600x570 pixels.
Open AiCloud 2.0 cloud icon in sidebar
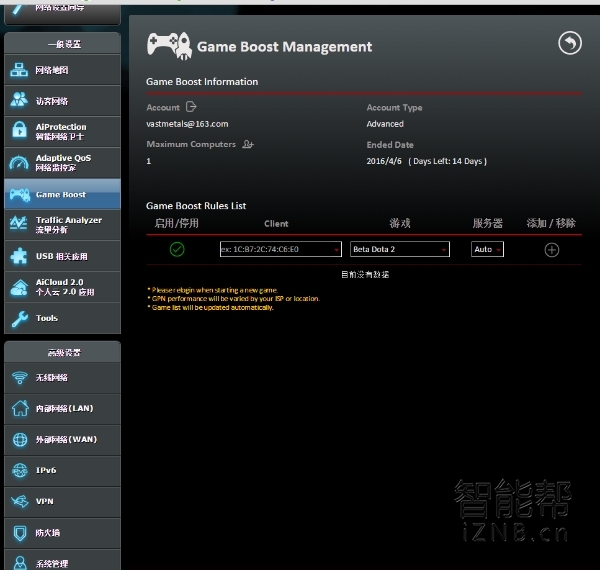tap(19, 288)
